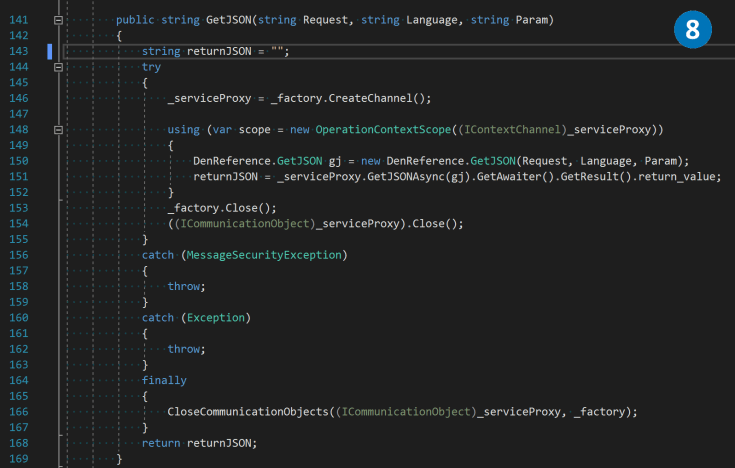Click line number 150 in the gutter

18,161
